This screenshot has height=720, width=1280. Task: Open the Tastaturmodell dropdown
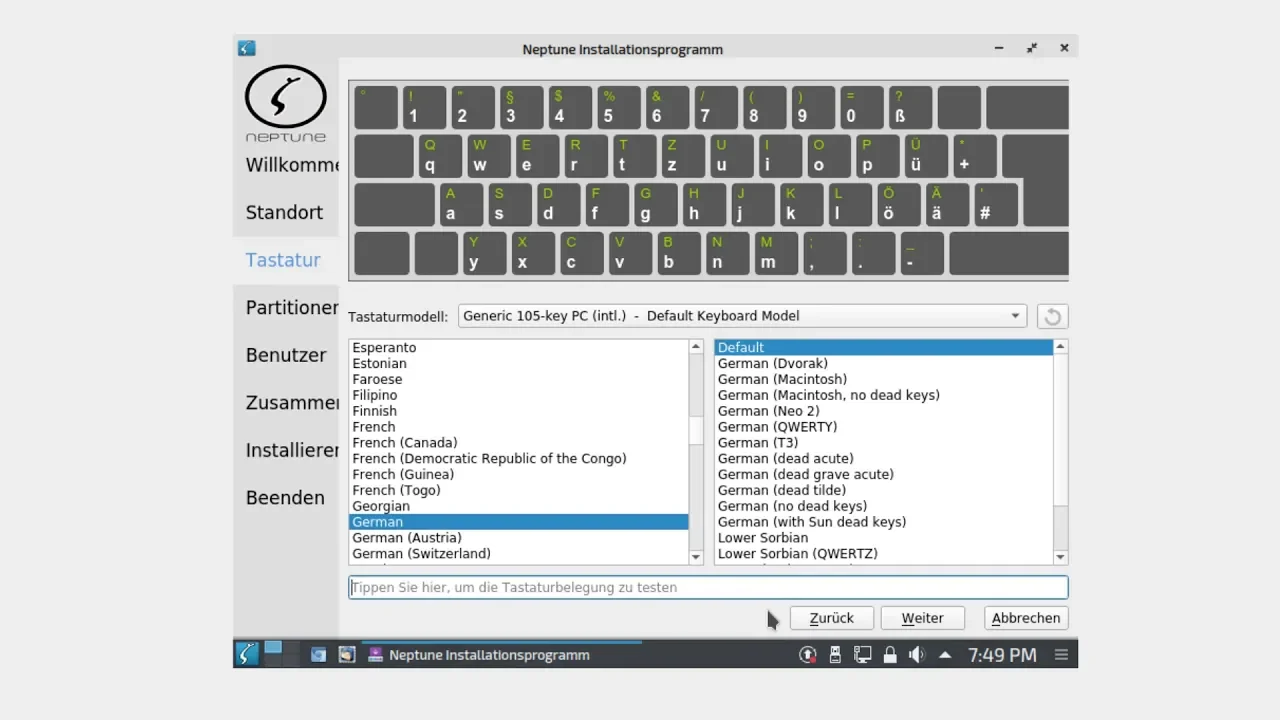pyautogui.click(x=742, y=316)
